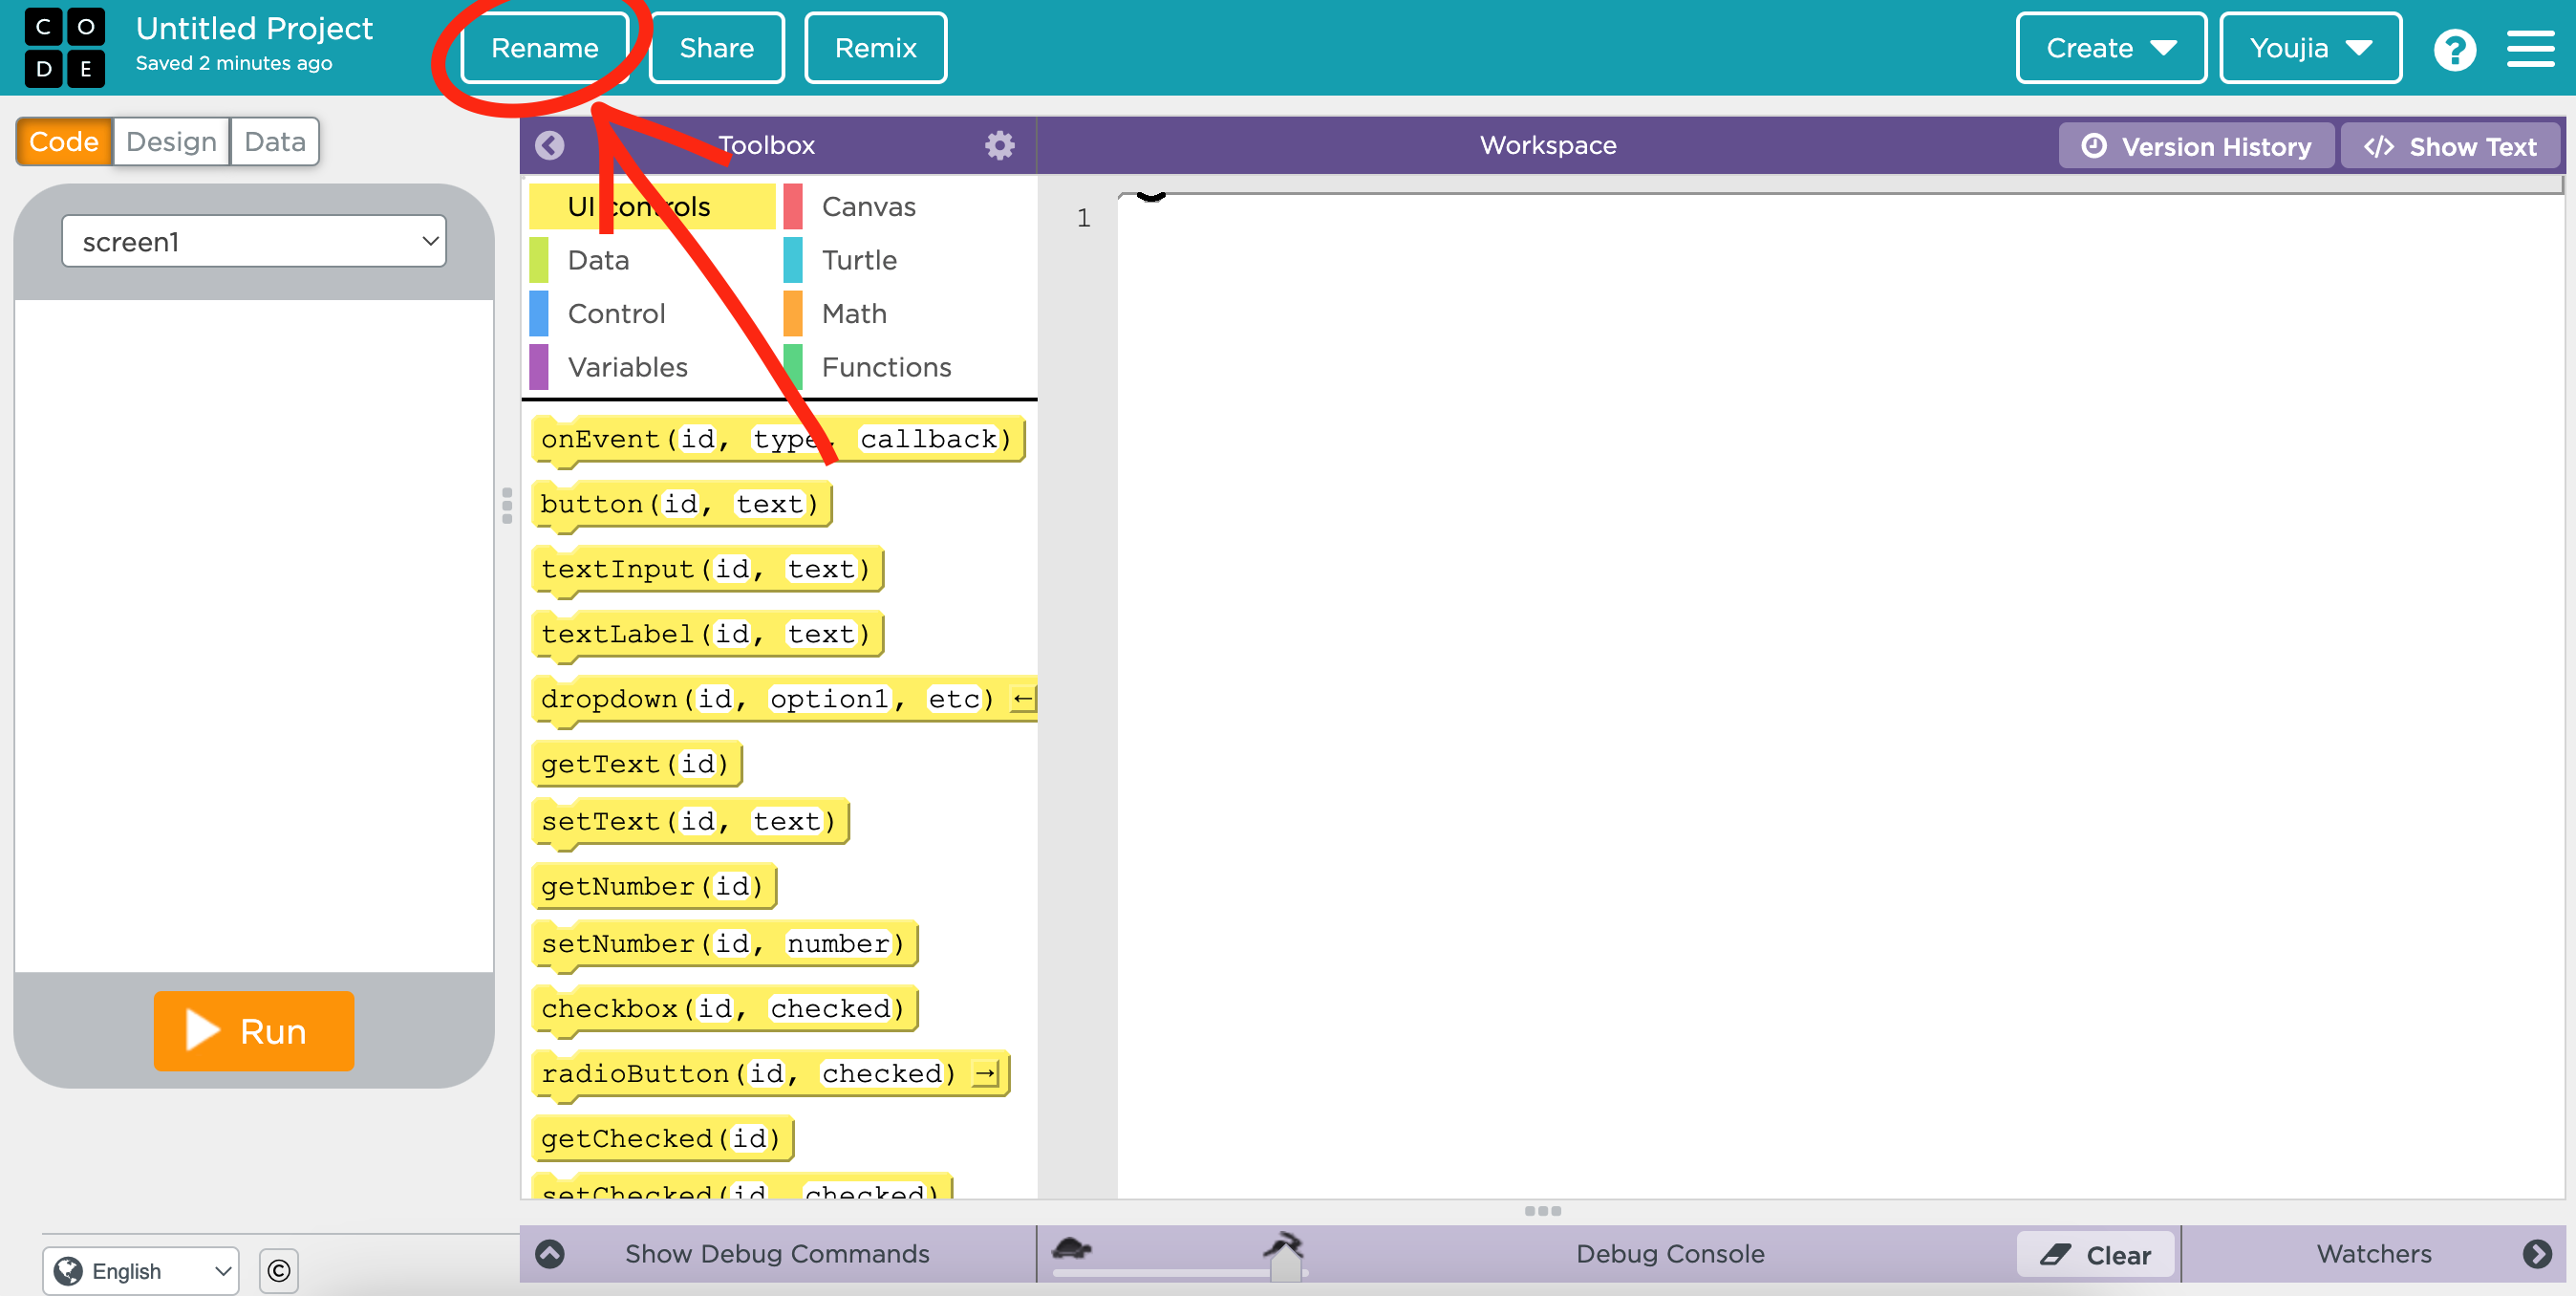This screenshot has height=1296, width=2576.
Task: Click the Rename button
Action: pyautogui.click(x=544, y=47)
